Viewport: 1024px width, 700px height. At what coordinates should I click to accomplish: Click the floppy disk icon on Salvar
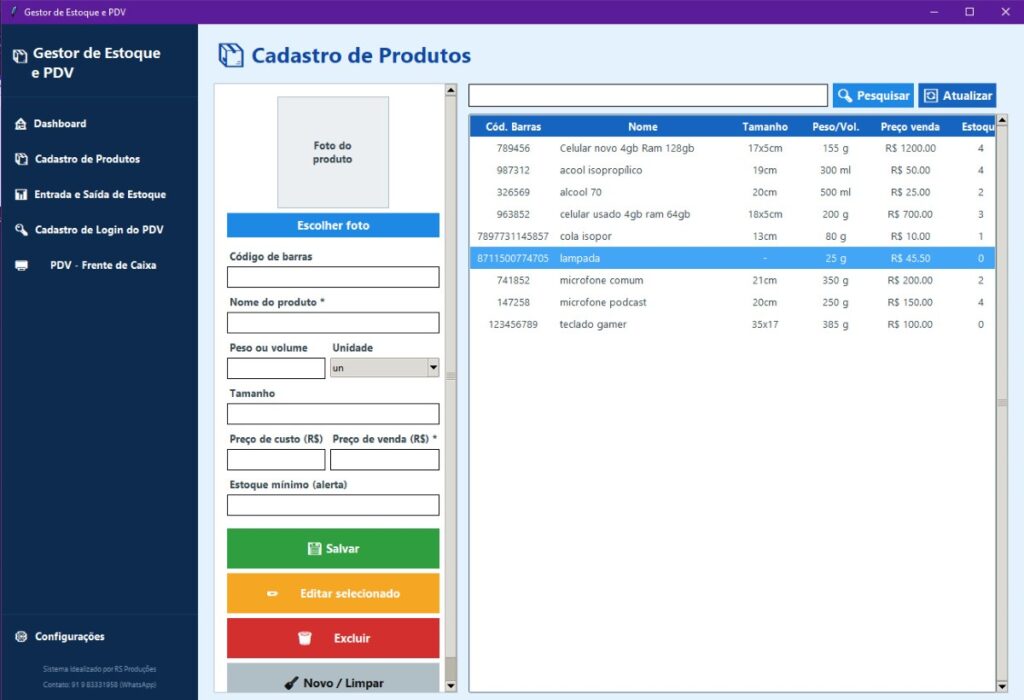pos(314,549)
